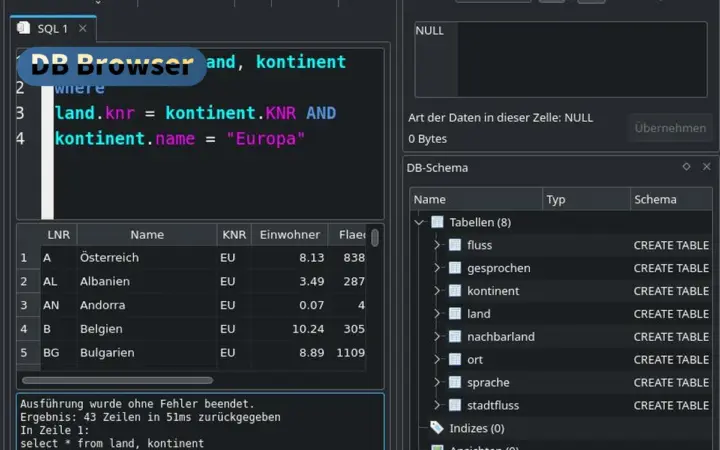Click the results vertical scrollbar

coord(375,238)
